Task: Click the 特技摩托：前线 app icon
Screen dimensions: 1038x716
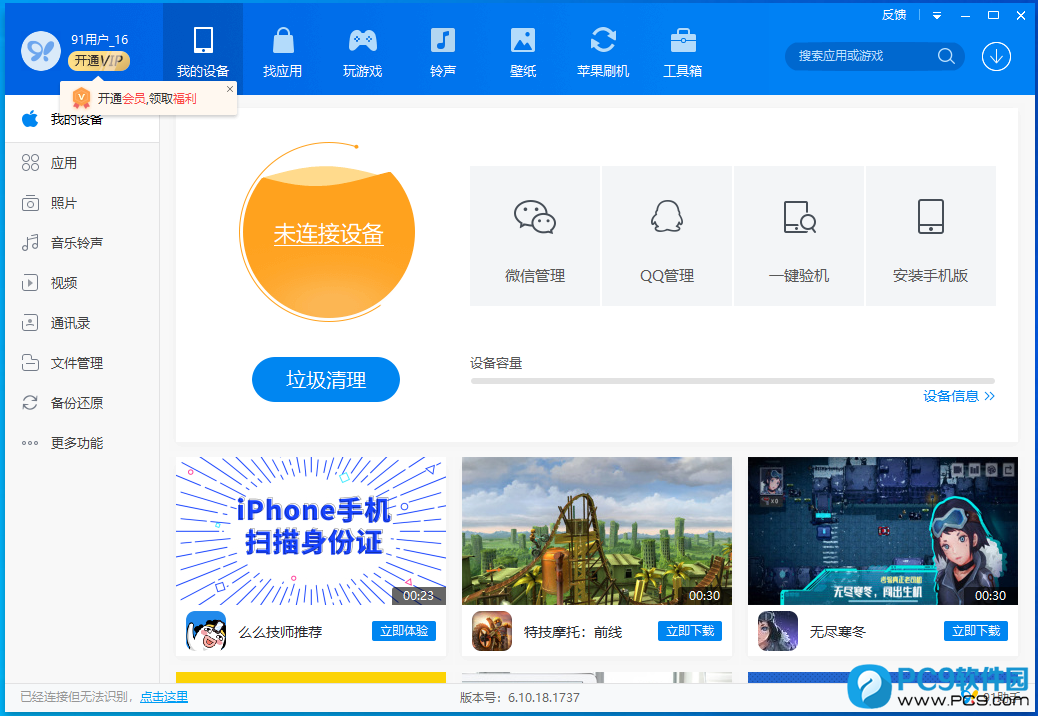Action: (x=492, y=631)
